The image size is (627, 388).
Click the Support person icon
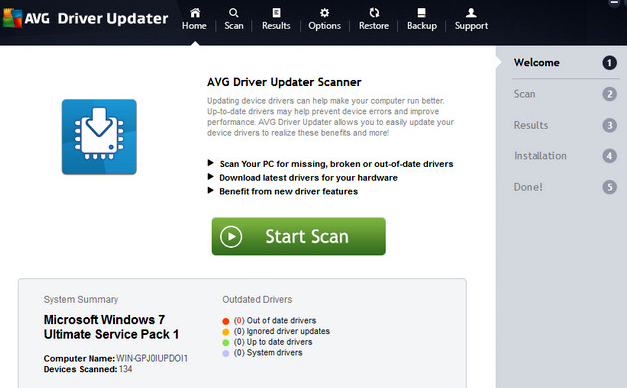tap(471, 13)
